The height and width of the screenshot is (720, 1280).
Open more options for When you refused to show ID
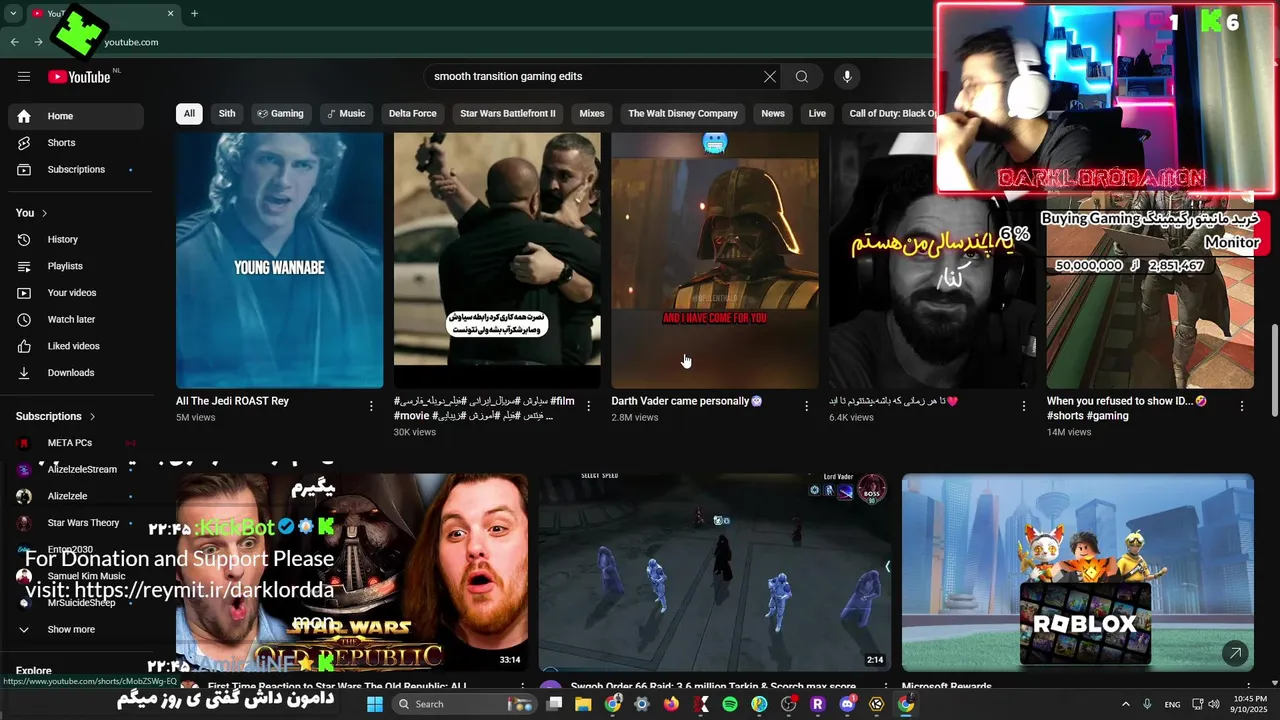[x=1242, y=406]
